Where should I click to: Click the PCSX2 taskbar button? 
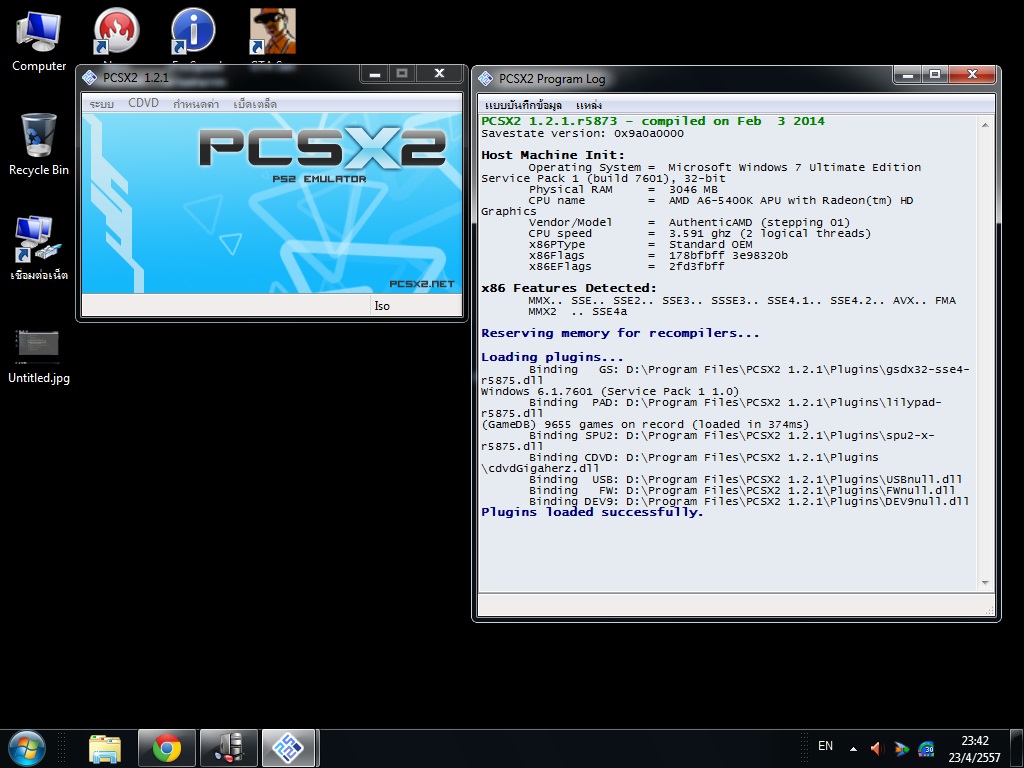289,748
